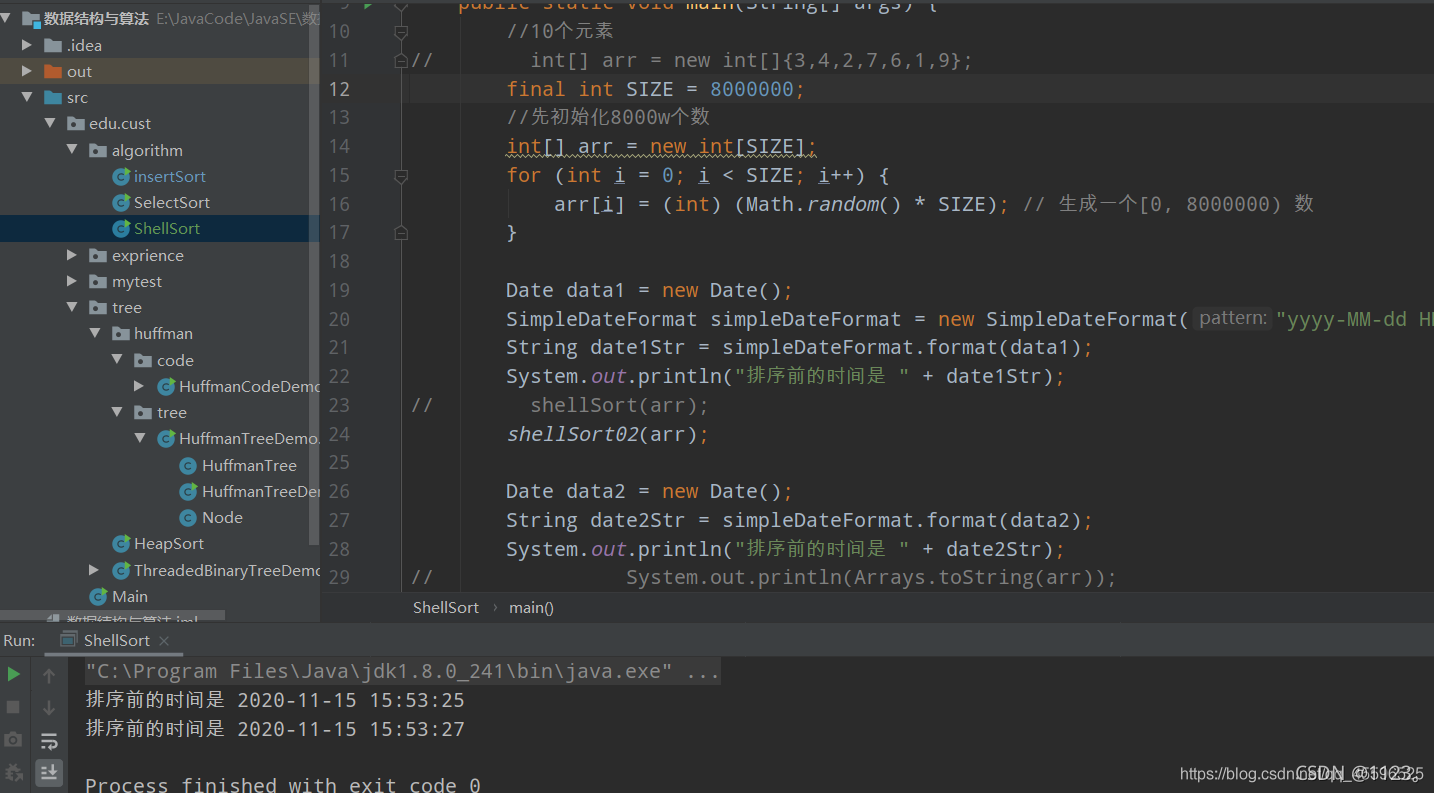Toggle soft-wrap in the console
The image size is (1434, 793).
48,741
